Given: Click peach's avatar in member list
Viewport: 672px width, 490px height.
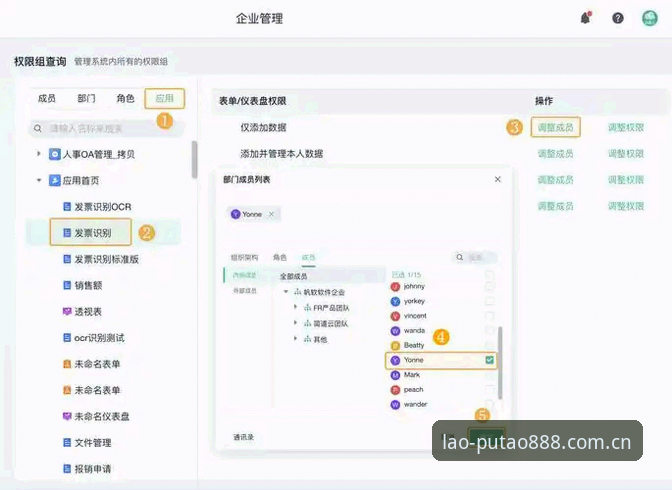Looking at the screenshot, I should 395,390.
